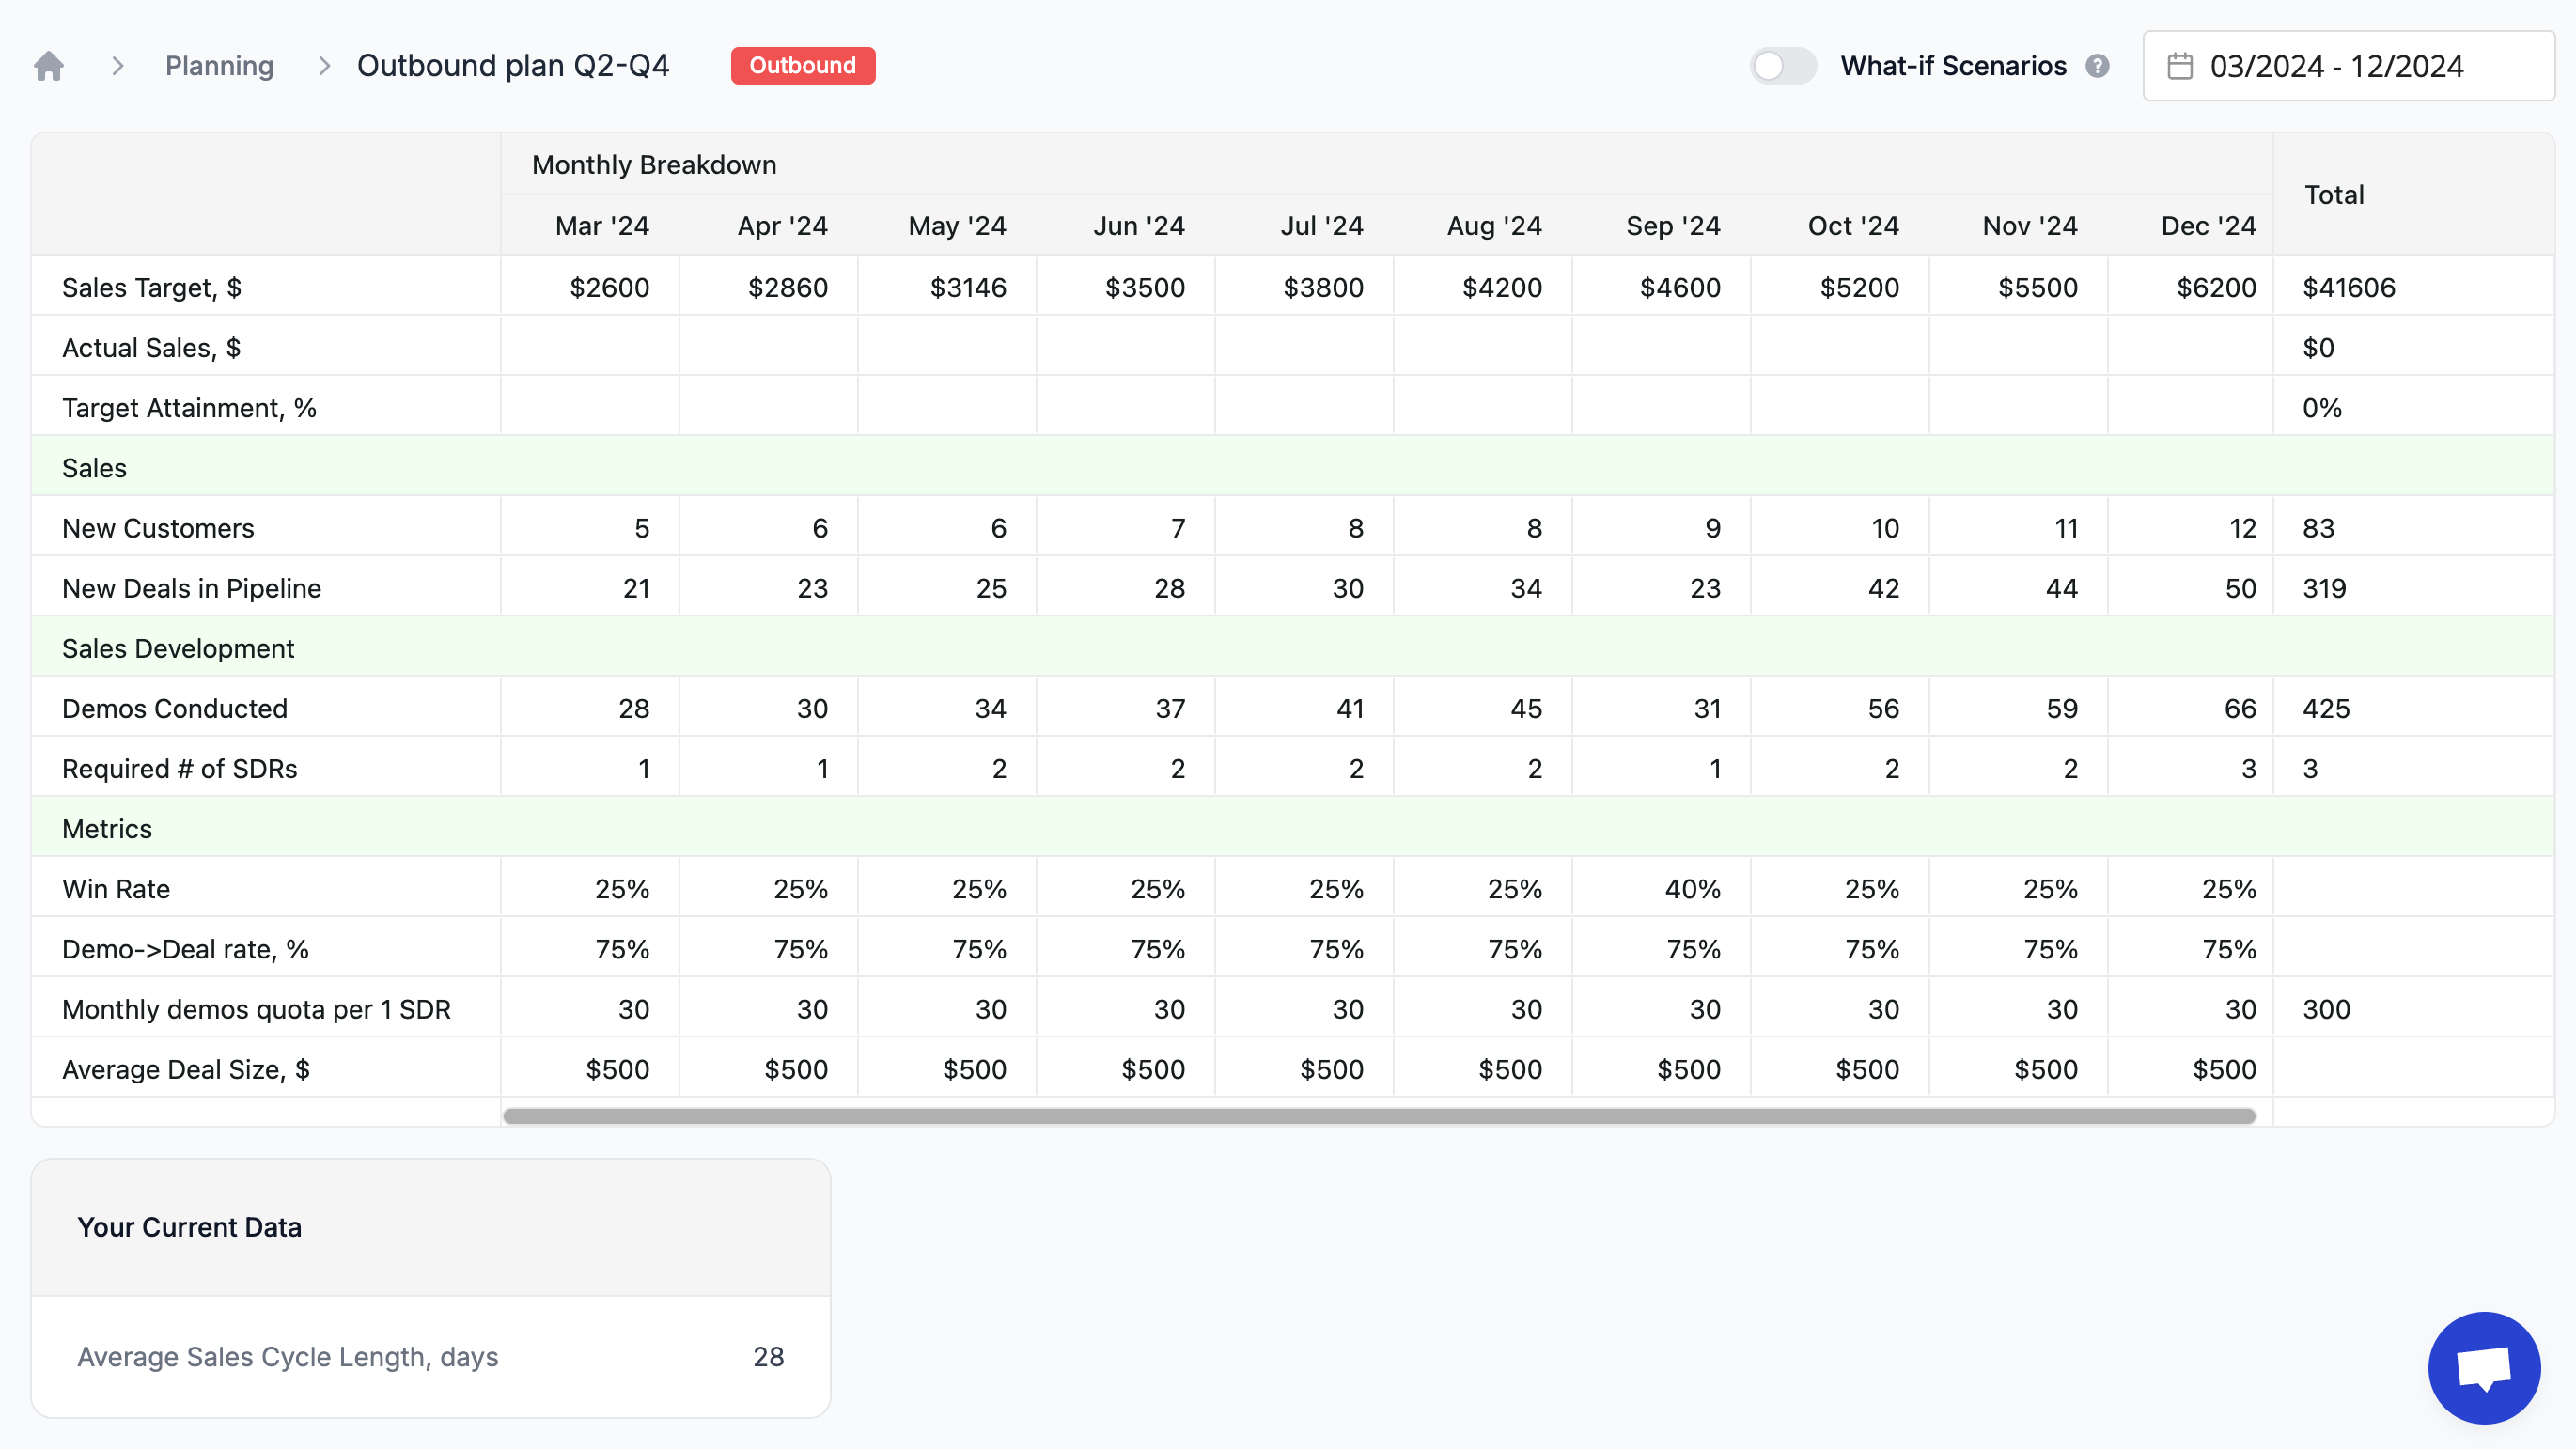
Task: Enable the What-if Scenarios toggle
Action: click(x=1783, y=66)
